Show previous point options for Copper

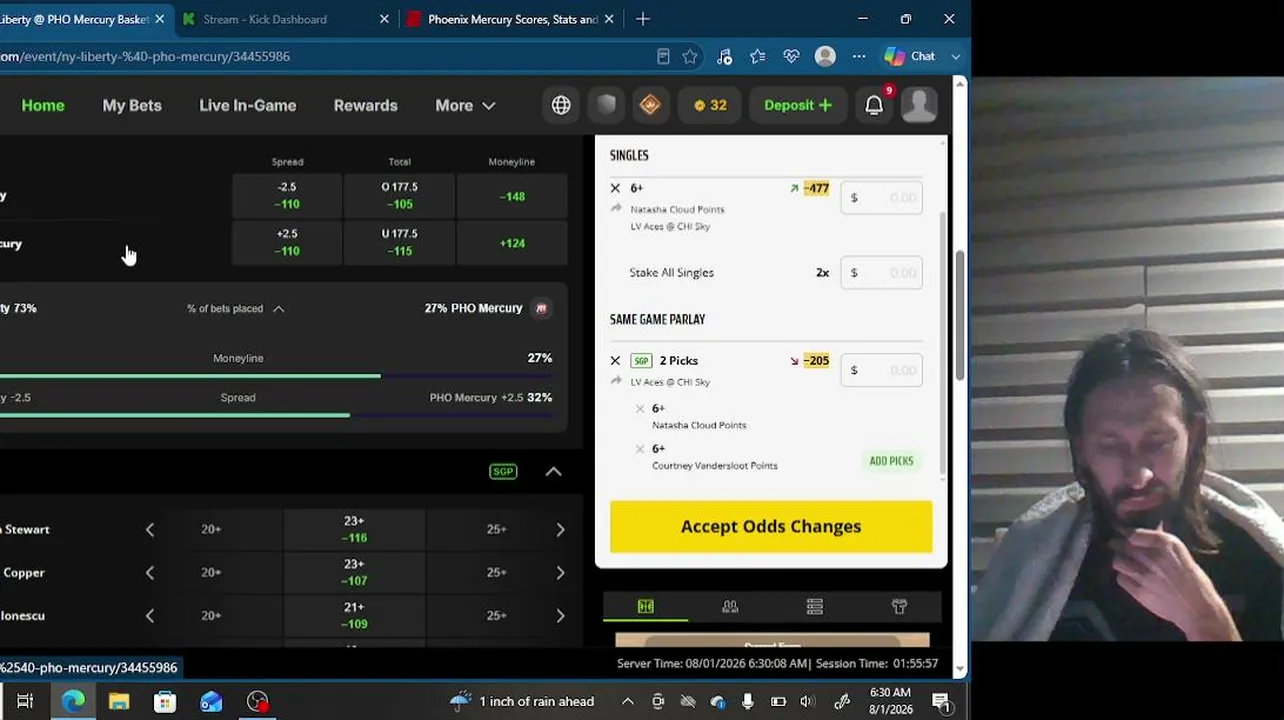150,572
